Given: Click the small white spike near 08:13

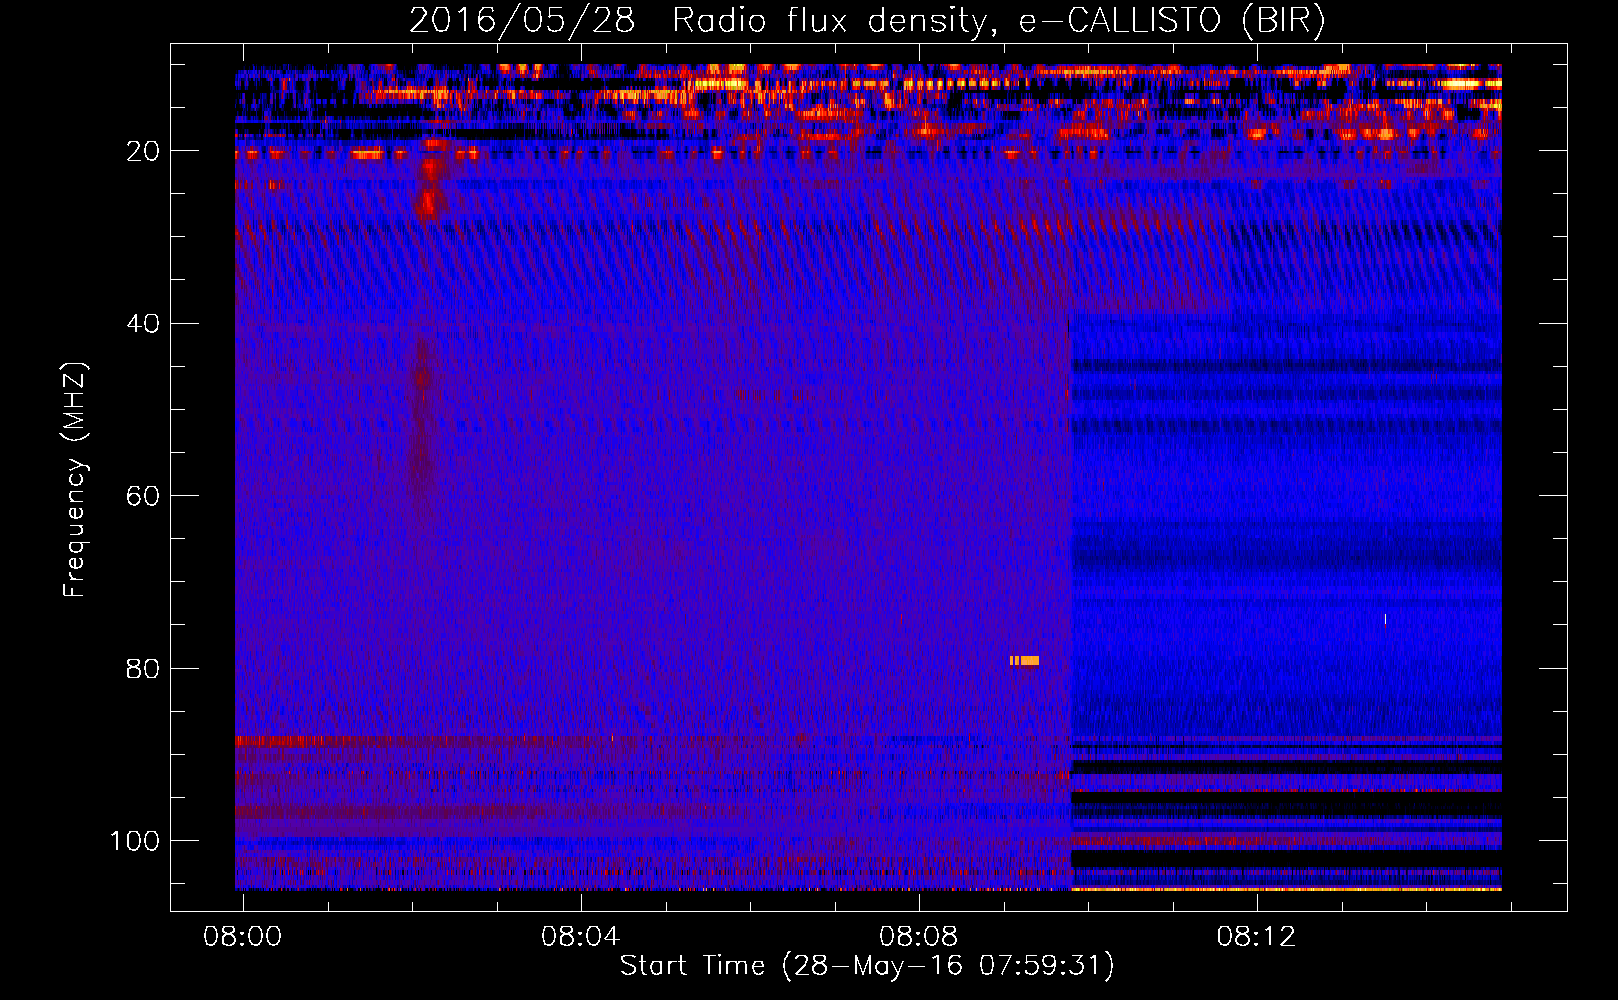Looking at the screenshot, I should [1385, 620].
